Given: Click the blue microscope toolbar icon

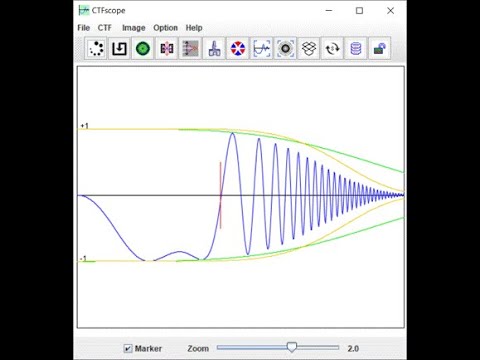Looking at the screenshot, I should (x=214, y=49).
